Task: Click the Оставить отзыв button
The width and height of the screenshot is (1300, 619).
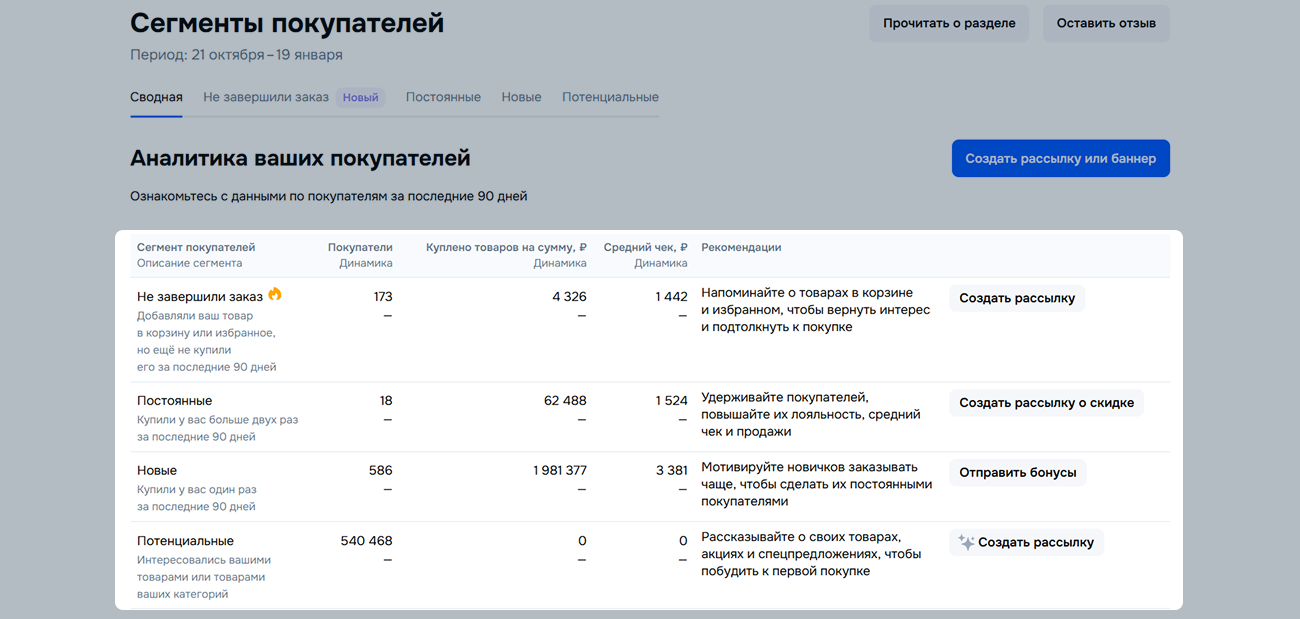Action: 1106,23
